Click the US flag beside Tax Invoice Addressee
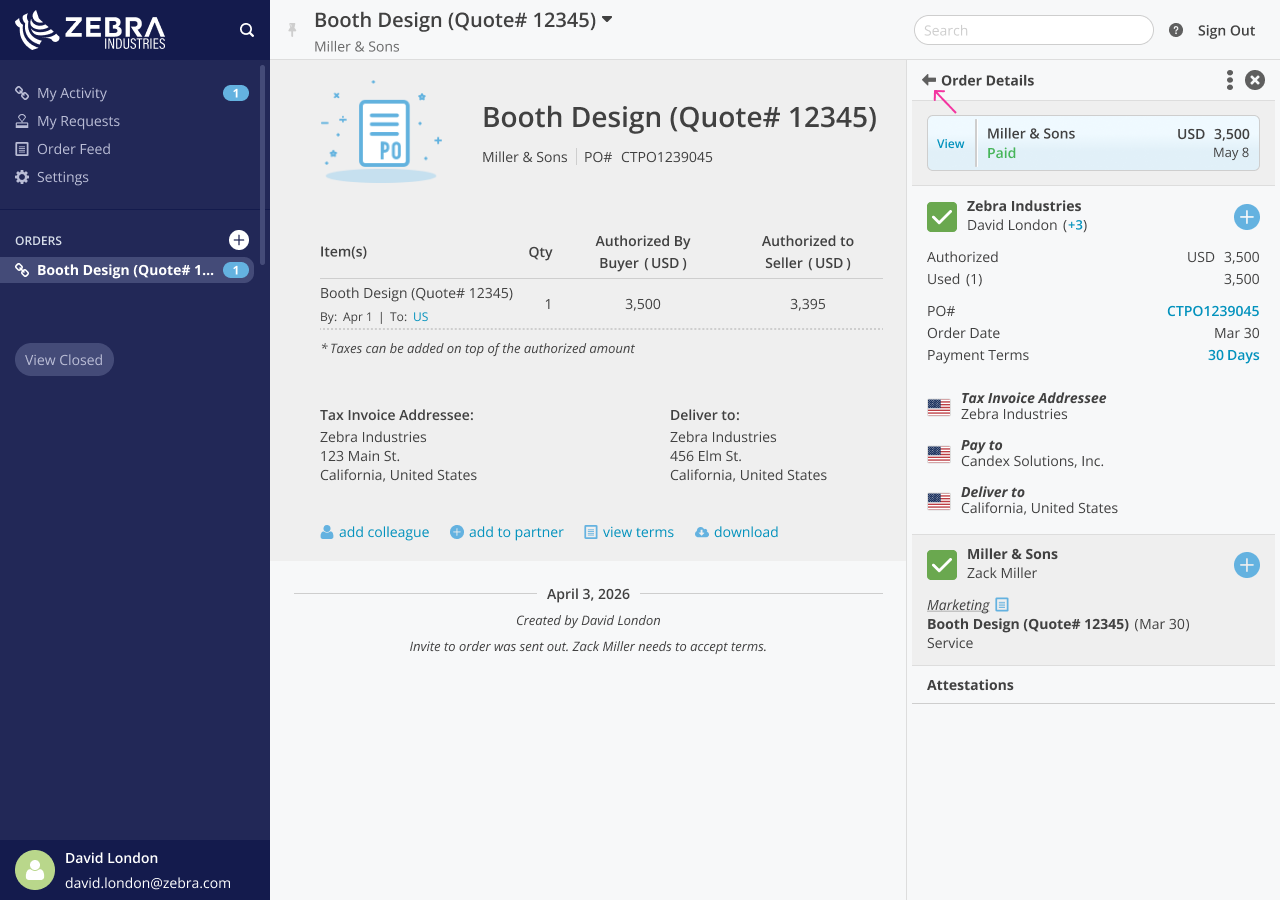The width and height of the screenshot is (1280, 900). 939,407
